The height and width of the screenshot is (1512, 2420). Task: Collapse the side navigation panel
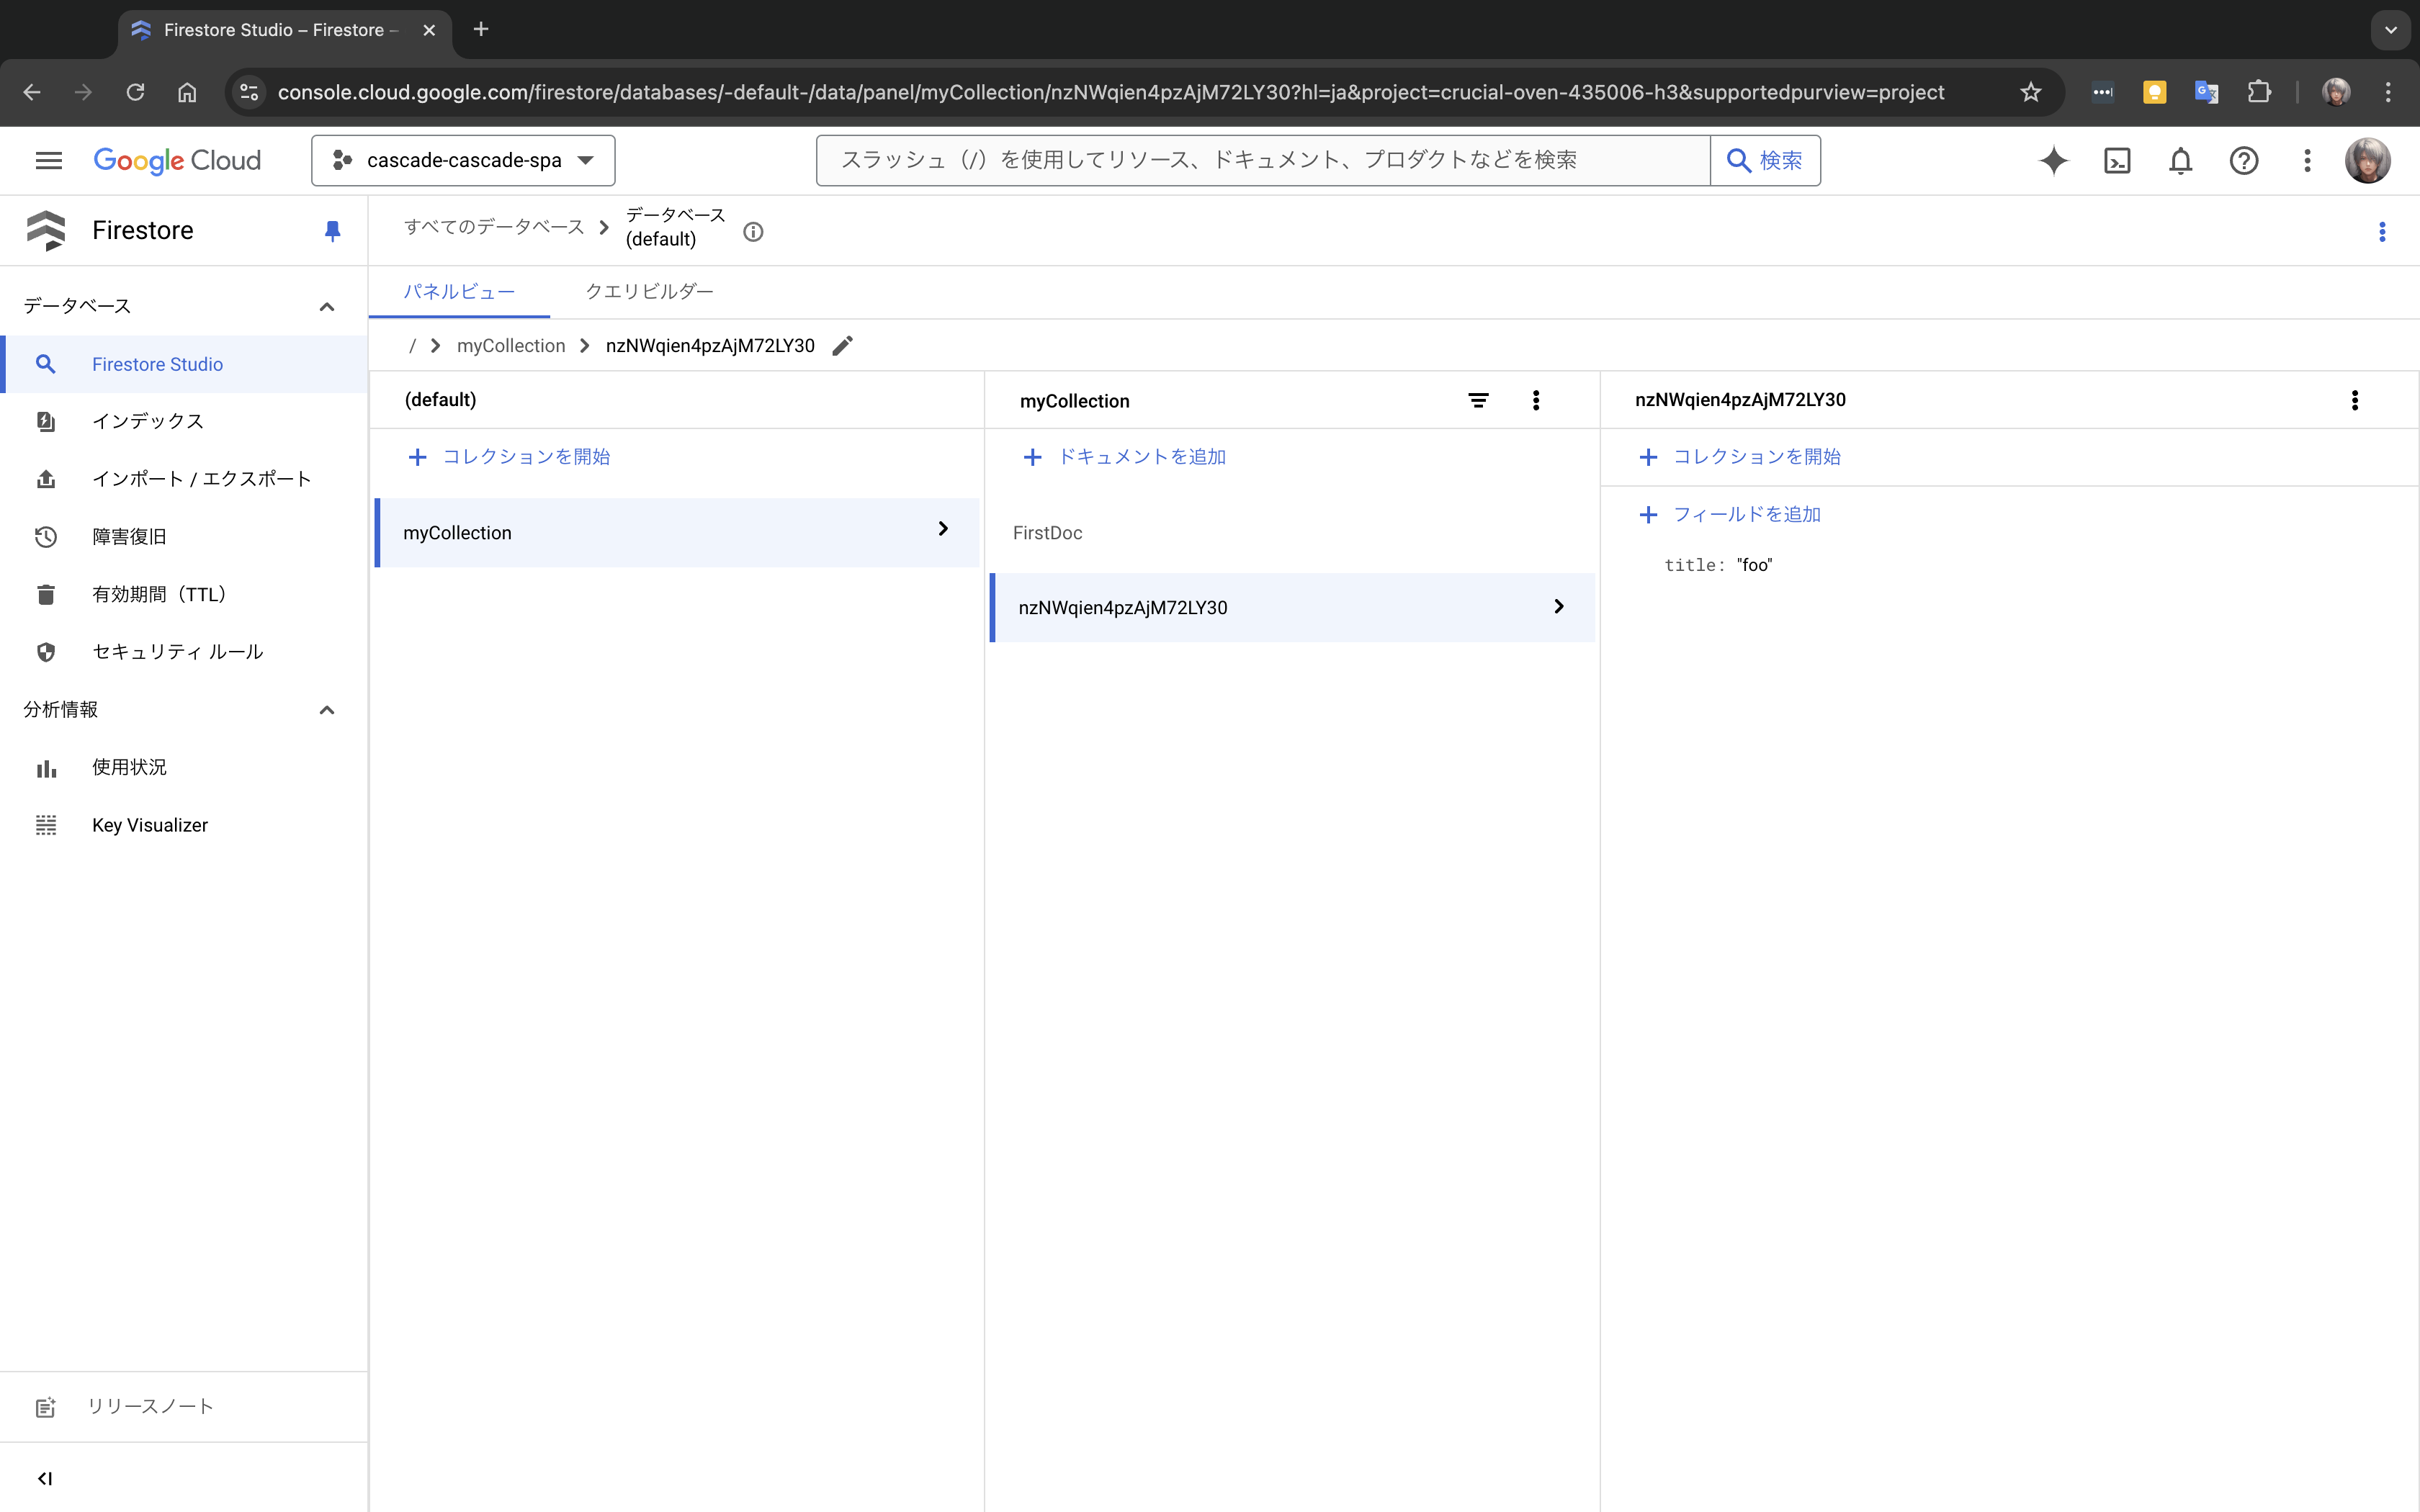(45, 1478)
